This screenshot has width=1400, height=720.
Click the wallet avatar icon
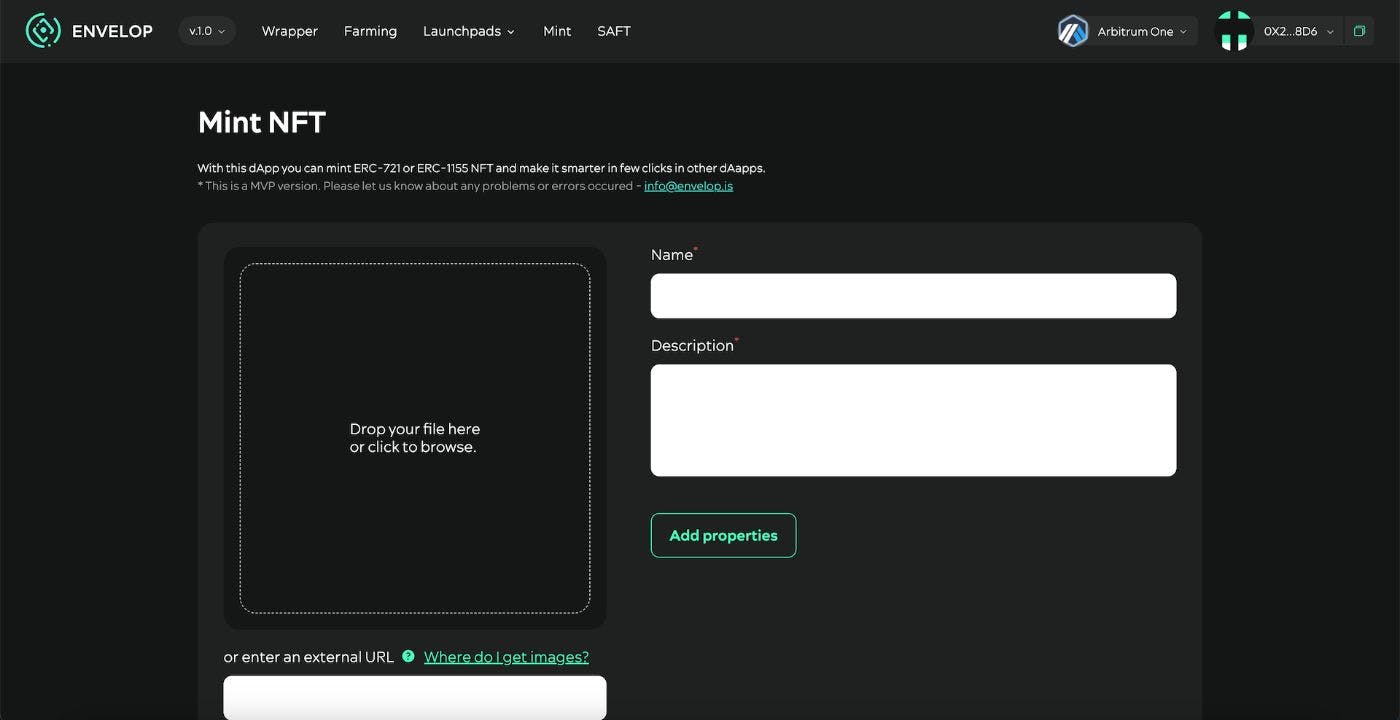[x=1233, y=30]
